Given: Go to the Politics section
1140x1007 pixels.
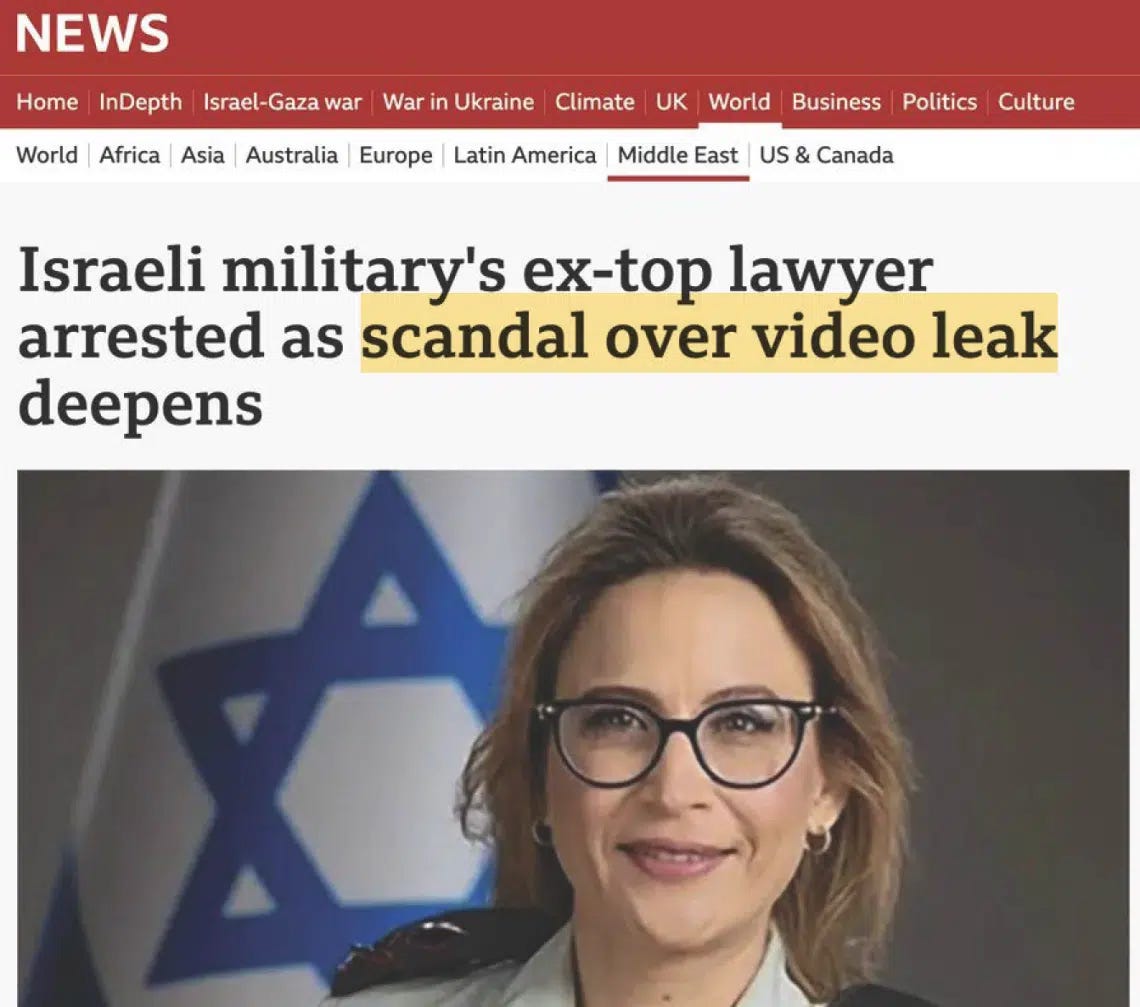Looking at the screenshot, I should 939,102.
